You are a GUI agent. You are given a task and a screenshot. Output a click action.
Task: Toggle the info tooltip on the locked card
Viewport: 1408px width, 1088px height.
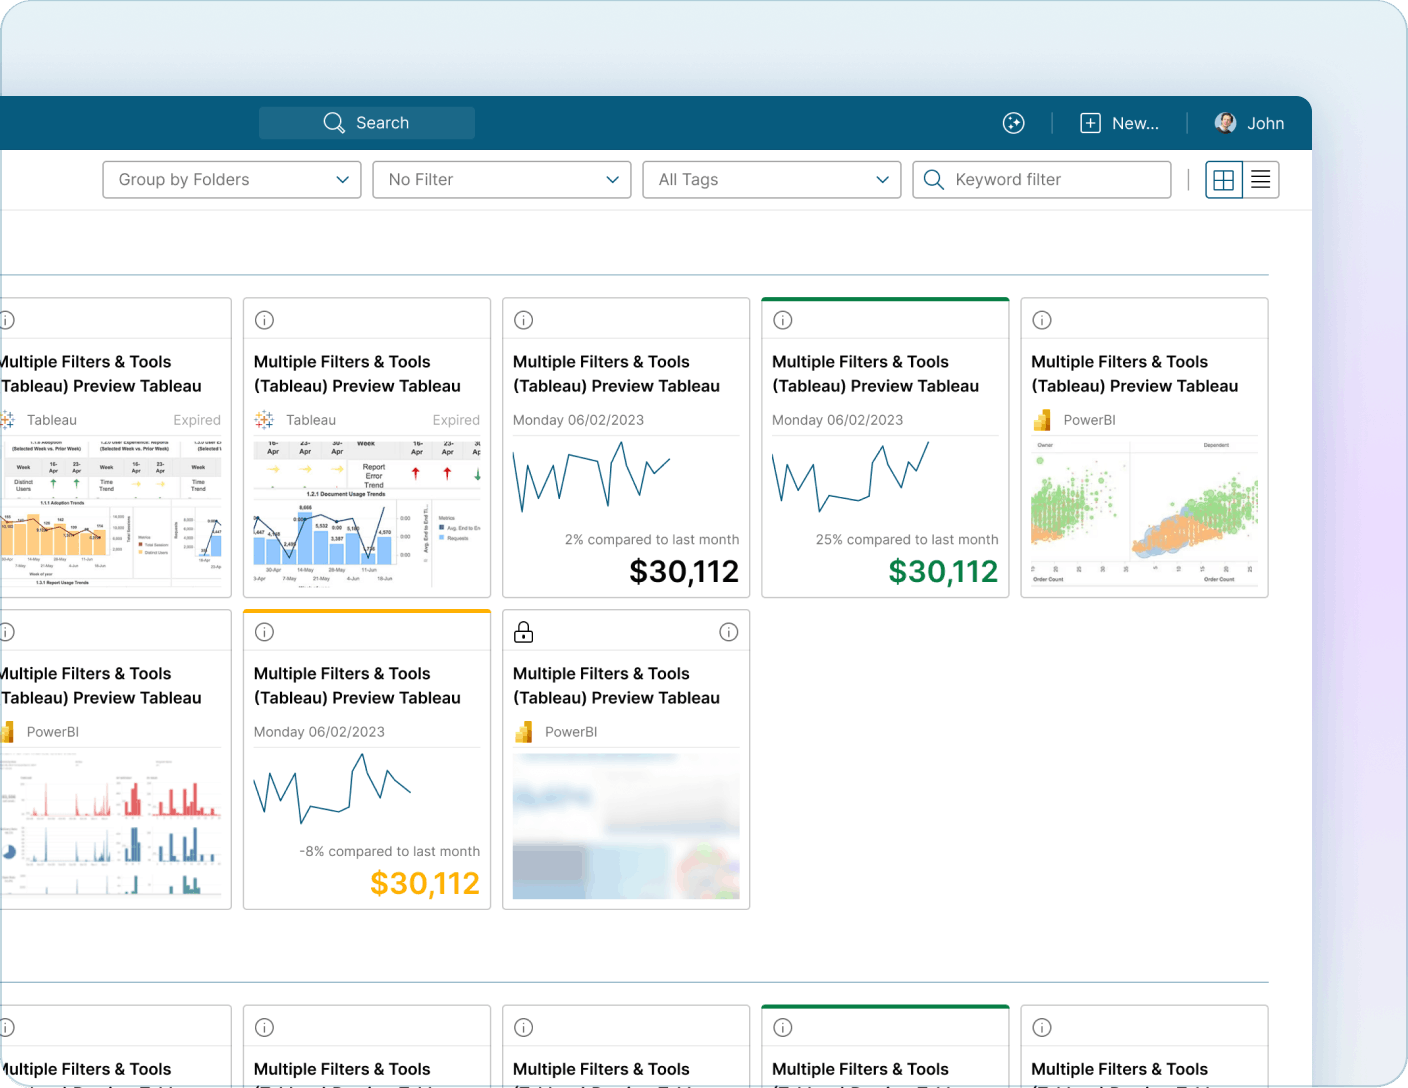tap(727, 631)
